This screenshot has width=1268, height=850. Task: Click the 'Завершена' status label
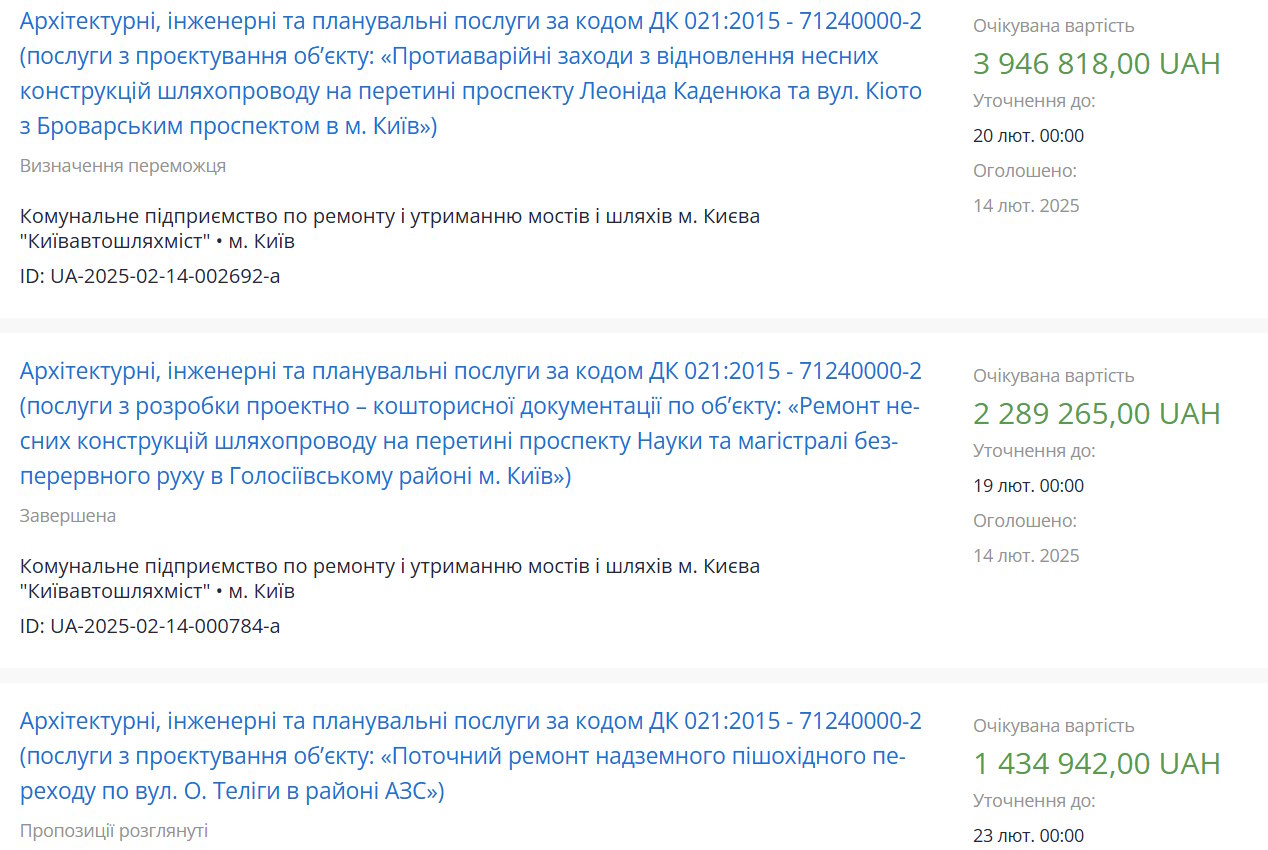pos(68,516)
